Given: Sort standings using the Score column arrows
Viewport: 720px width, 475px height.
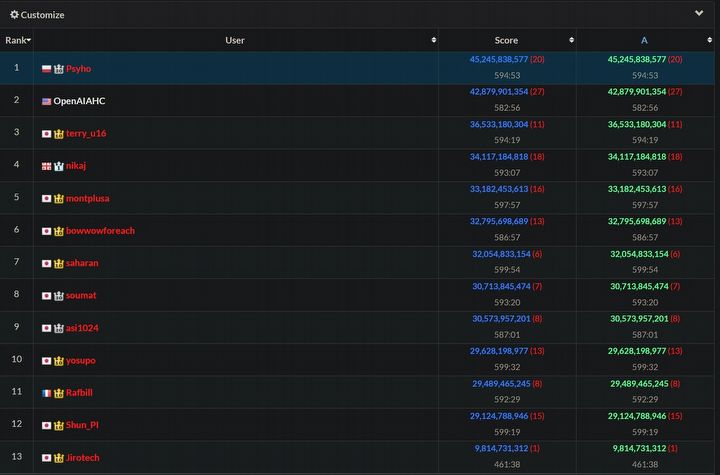Looking at the screenshot, I should point(571,41).
